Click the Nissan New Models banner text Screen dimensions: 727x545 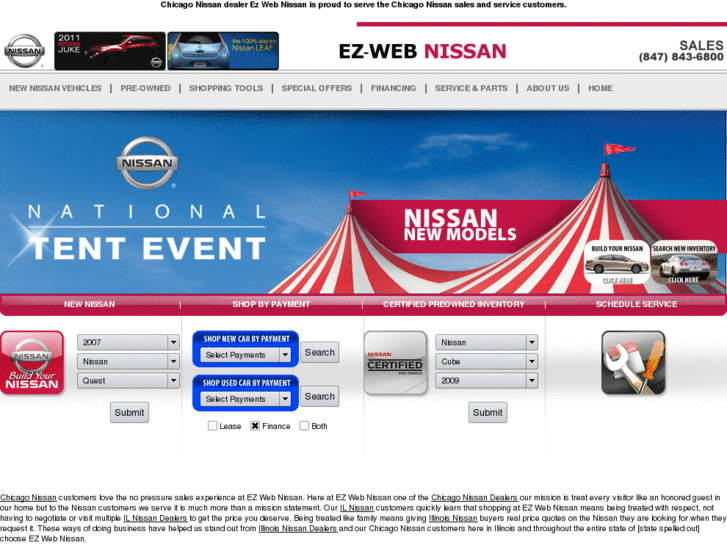(x=459, y=225)
